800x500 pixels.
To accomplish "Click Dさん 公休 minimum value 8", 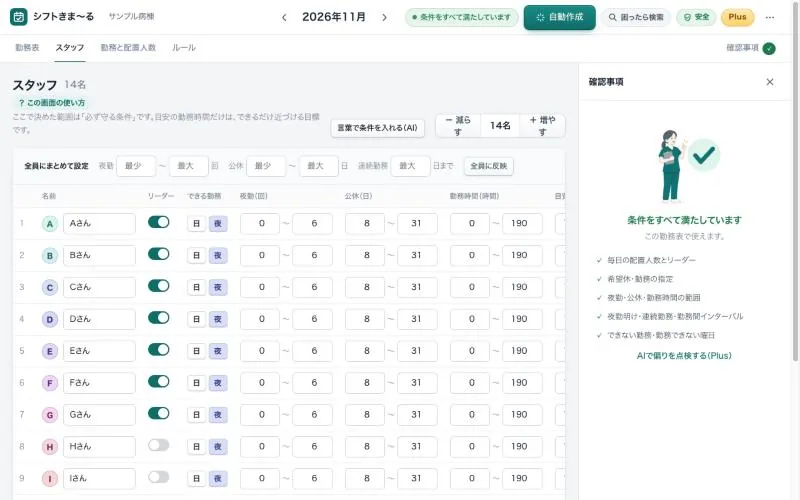I will click(365, 319).
